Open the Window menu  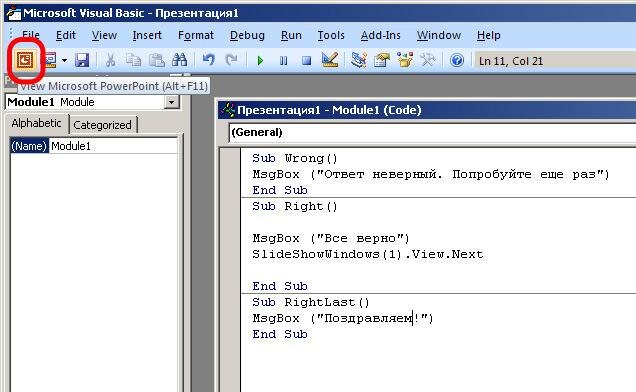point(439,35)
